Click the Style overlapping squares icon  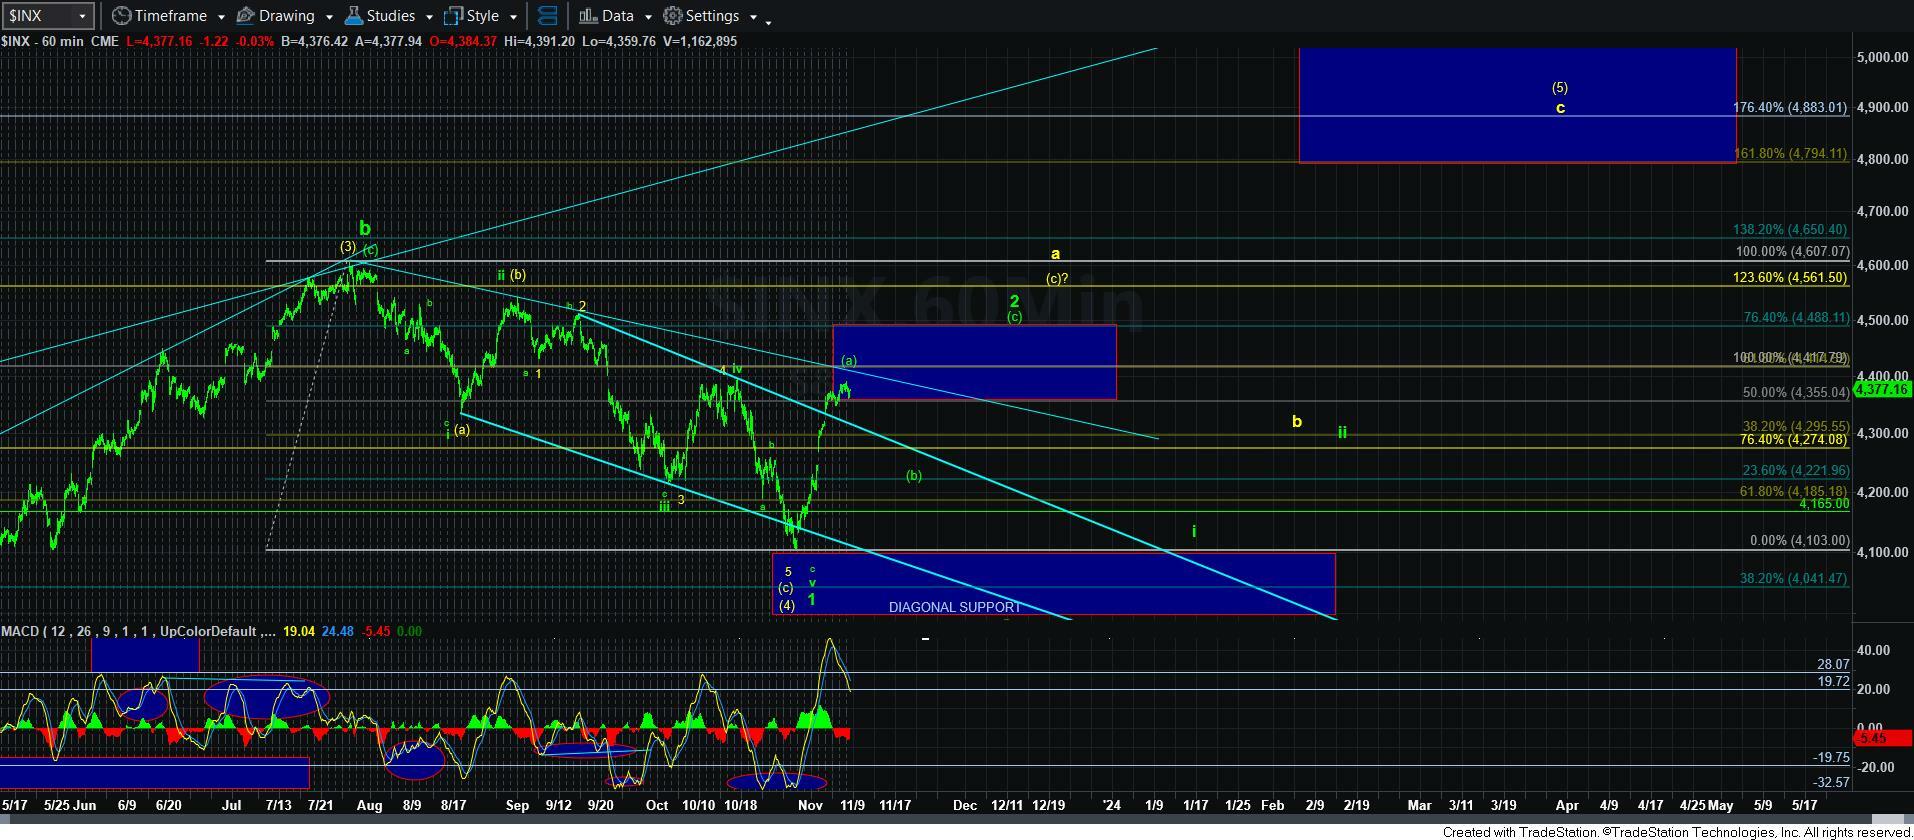tap(453, 16)
